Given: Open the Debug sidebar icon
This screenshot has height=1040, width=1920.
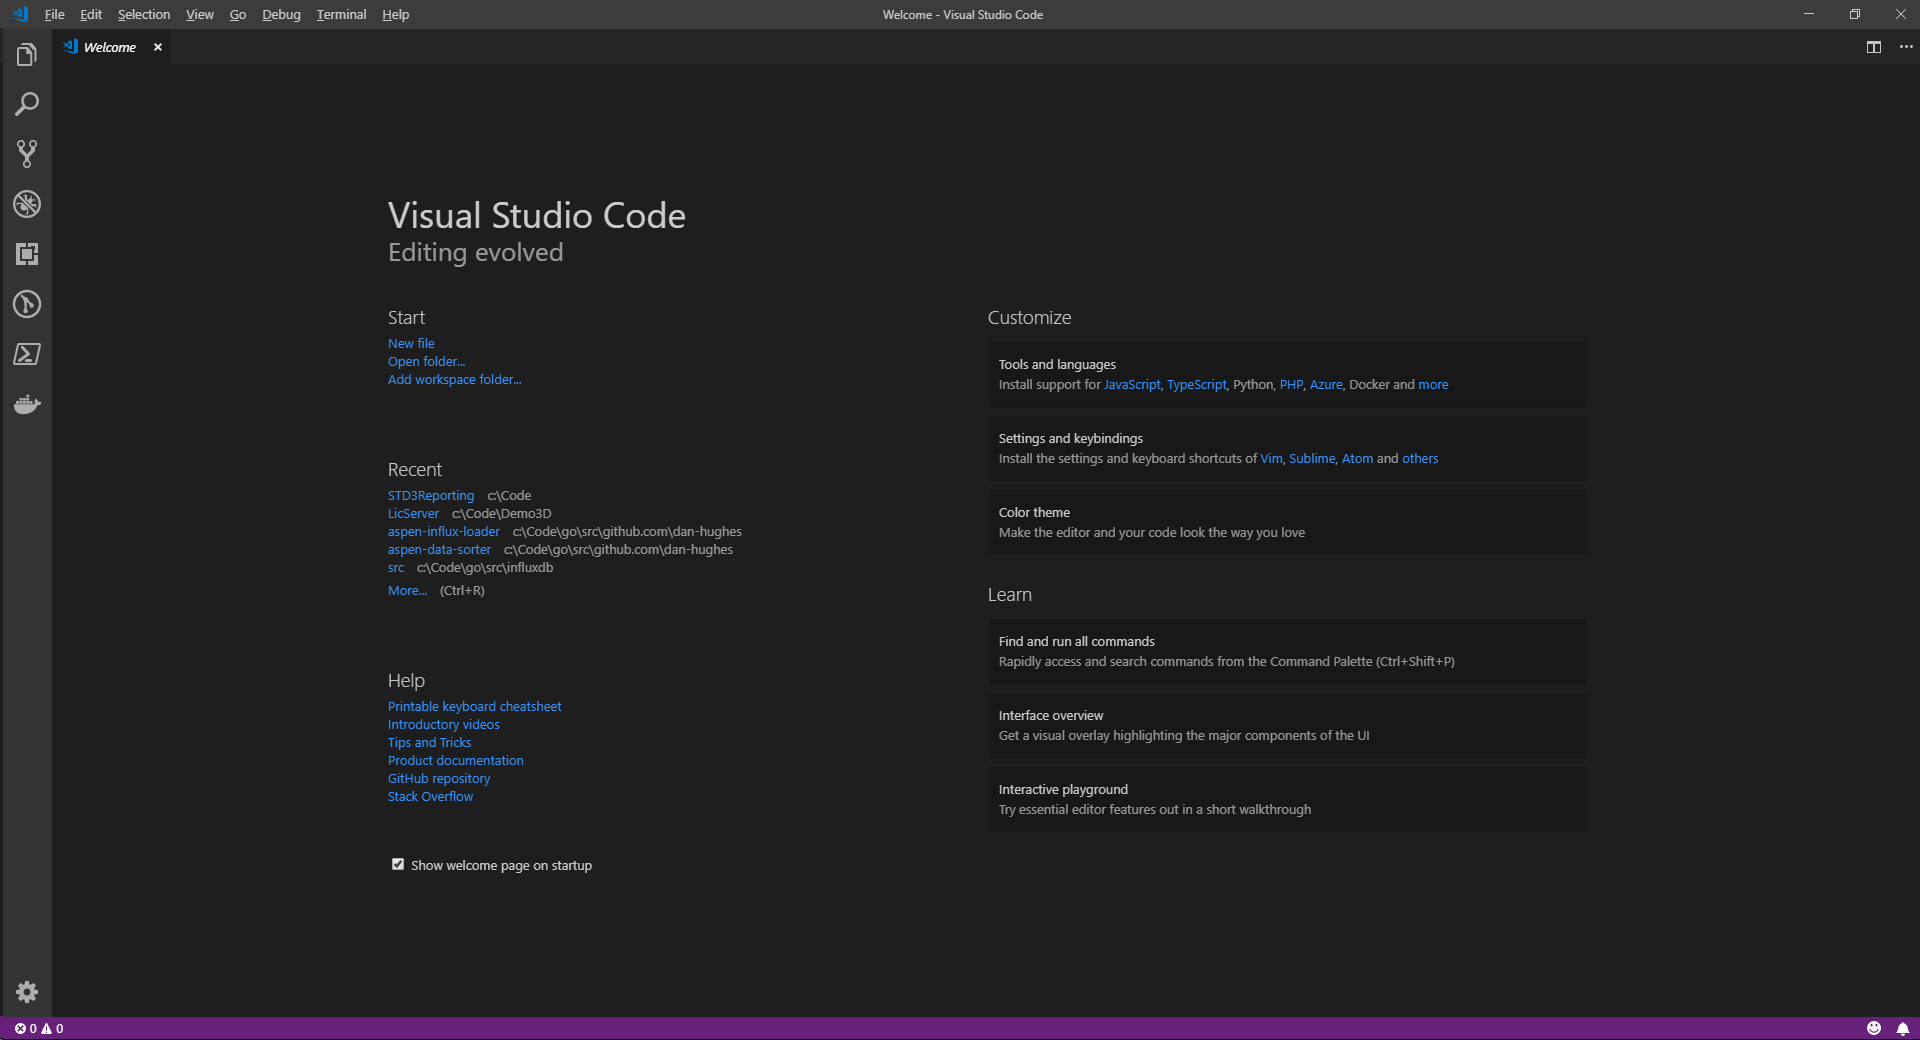Looking at the screenshot, I should (x=26, y=205).
